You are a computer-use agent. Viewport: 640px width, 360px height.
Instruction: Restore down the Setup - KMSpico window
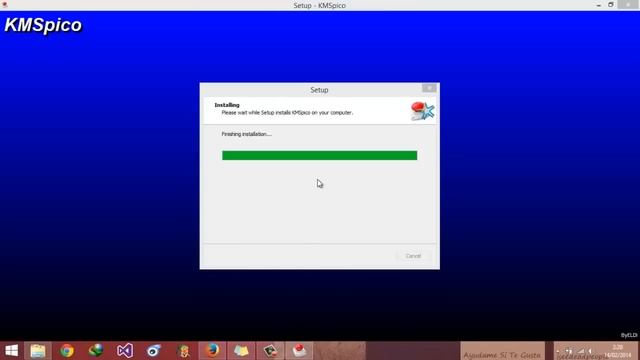611,5
